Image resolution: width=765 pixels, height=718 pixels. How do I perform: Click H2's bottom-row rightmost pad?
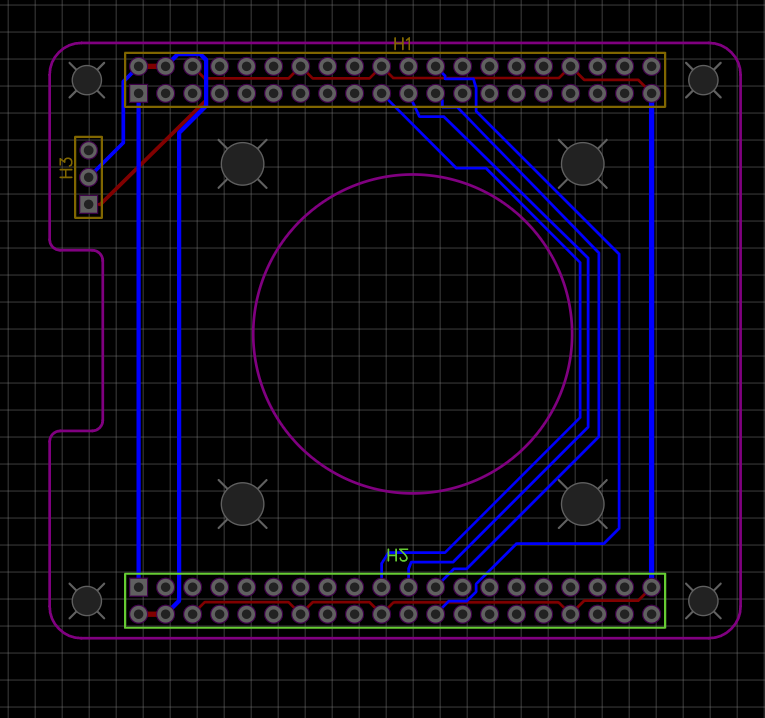[651, 614]
